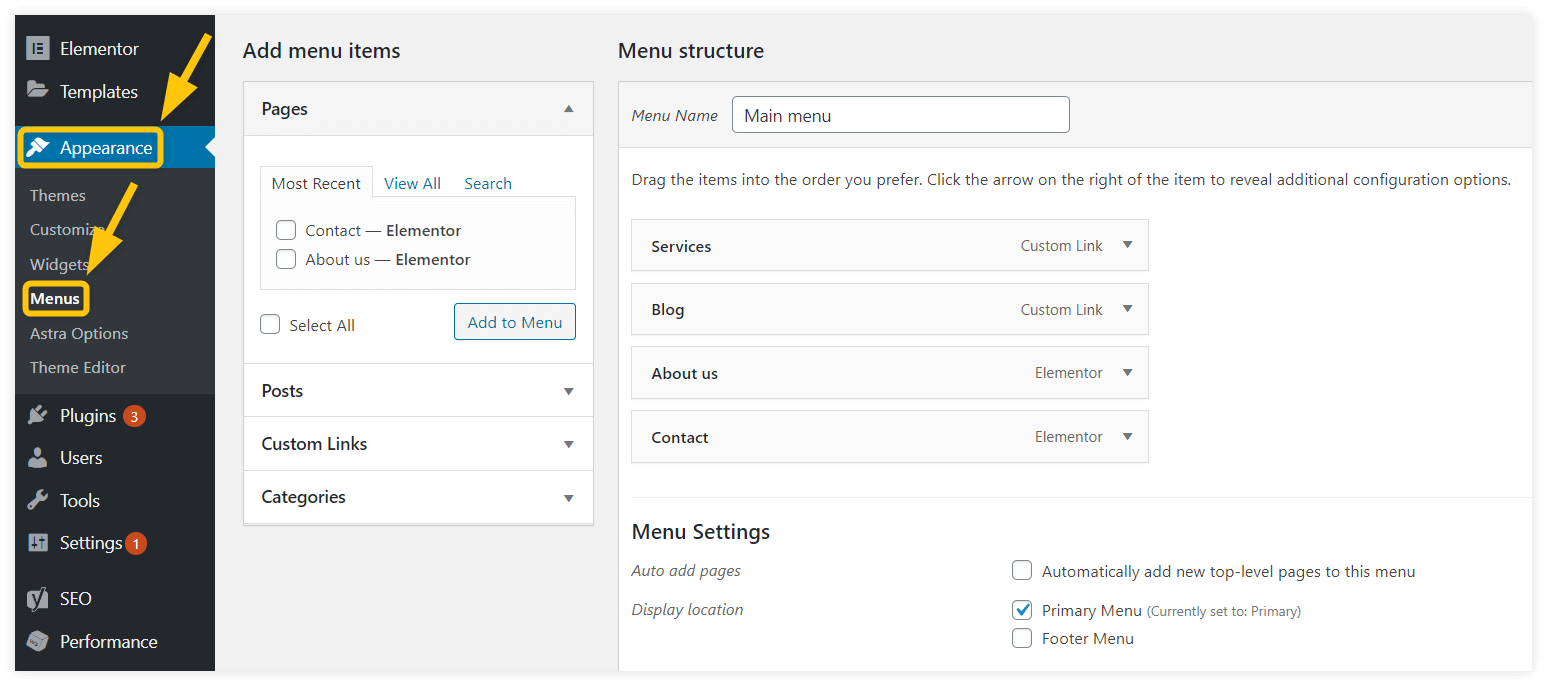The image size is (1547, 686).
Task: Open Widgets under Appearance
Action: (59, 264)
